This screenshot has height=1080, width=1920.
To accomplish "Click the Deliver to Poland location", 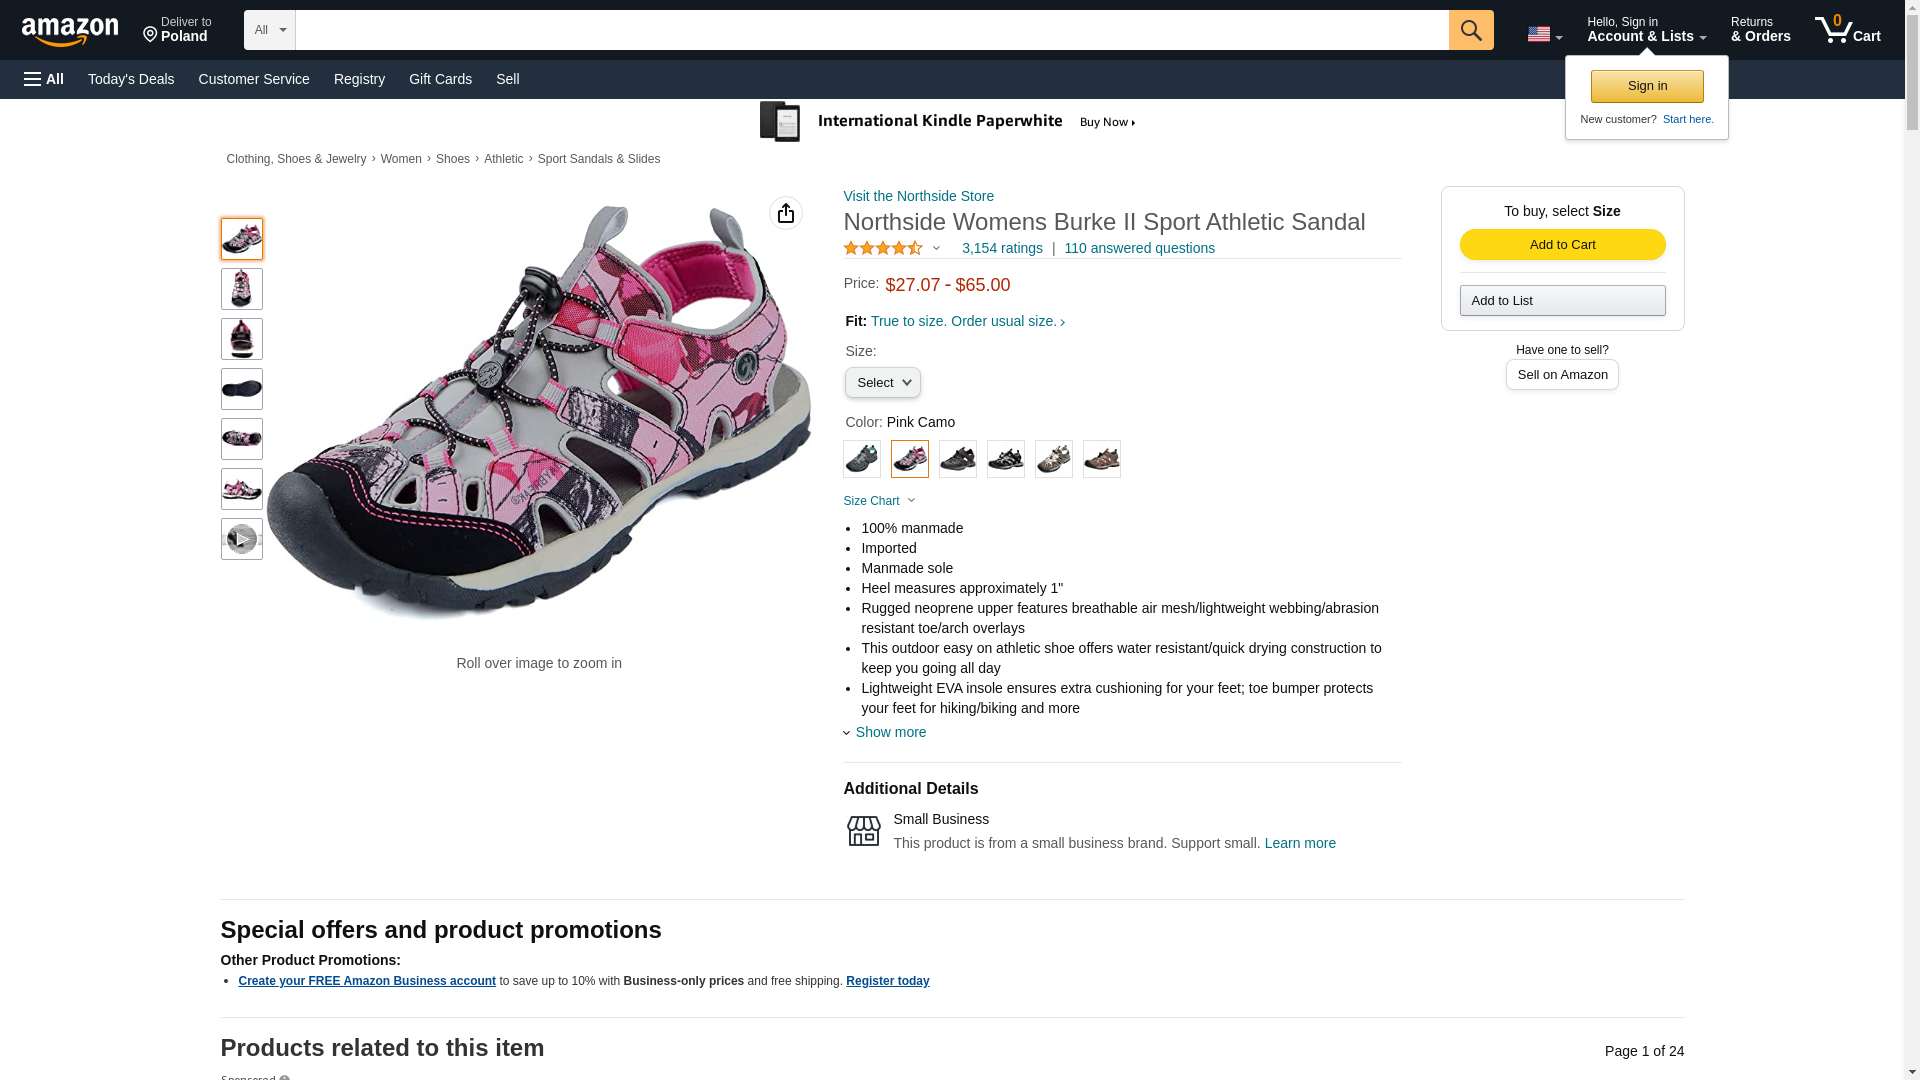I will (x=177, y=30).
